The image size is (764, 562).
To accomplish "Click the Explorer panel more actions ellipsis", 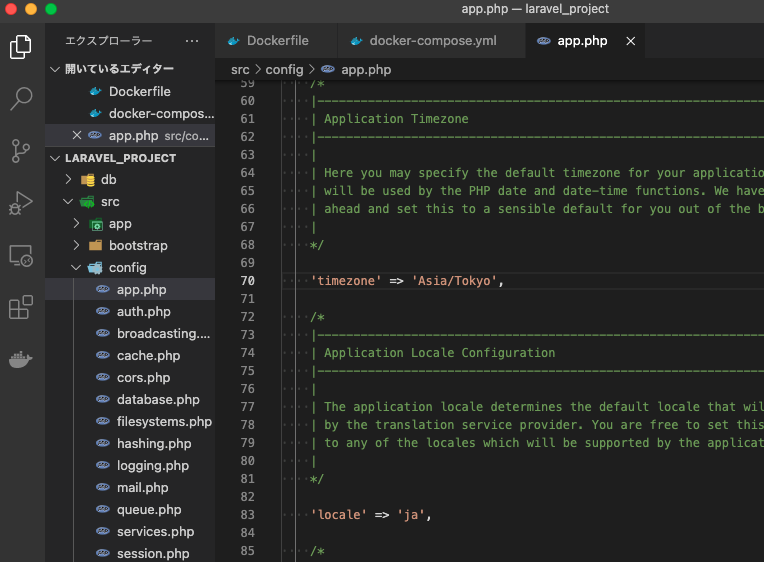I will [x=192, y=41].
